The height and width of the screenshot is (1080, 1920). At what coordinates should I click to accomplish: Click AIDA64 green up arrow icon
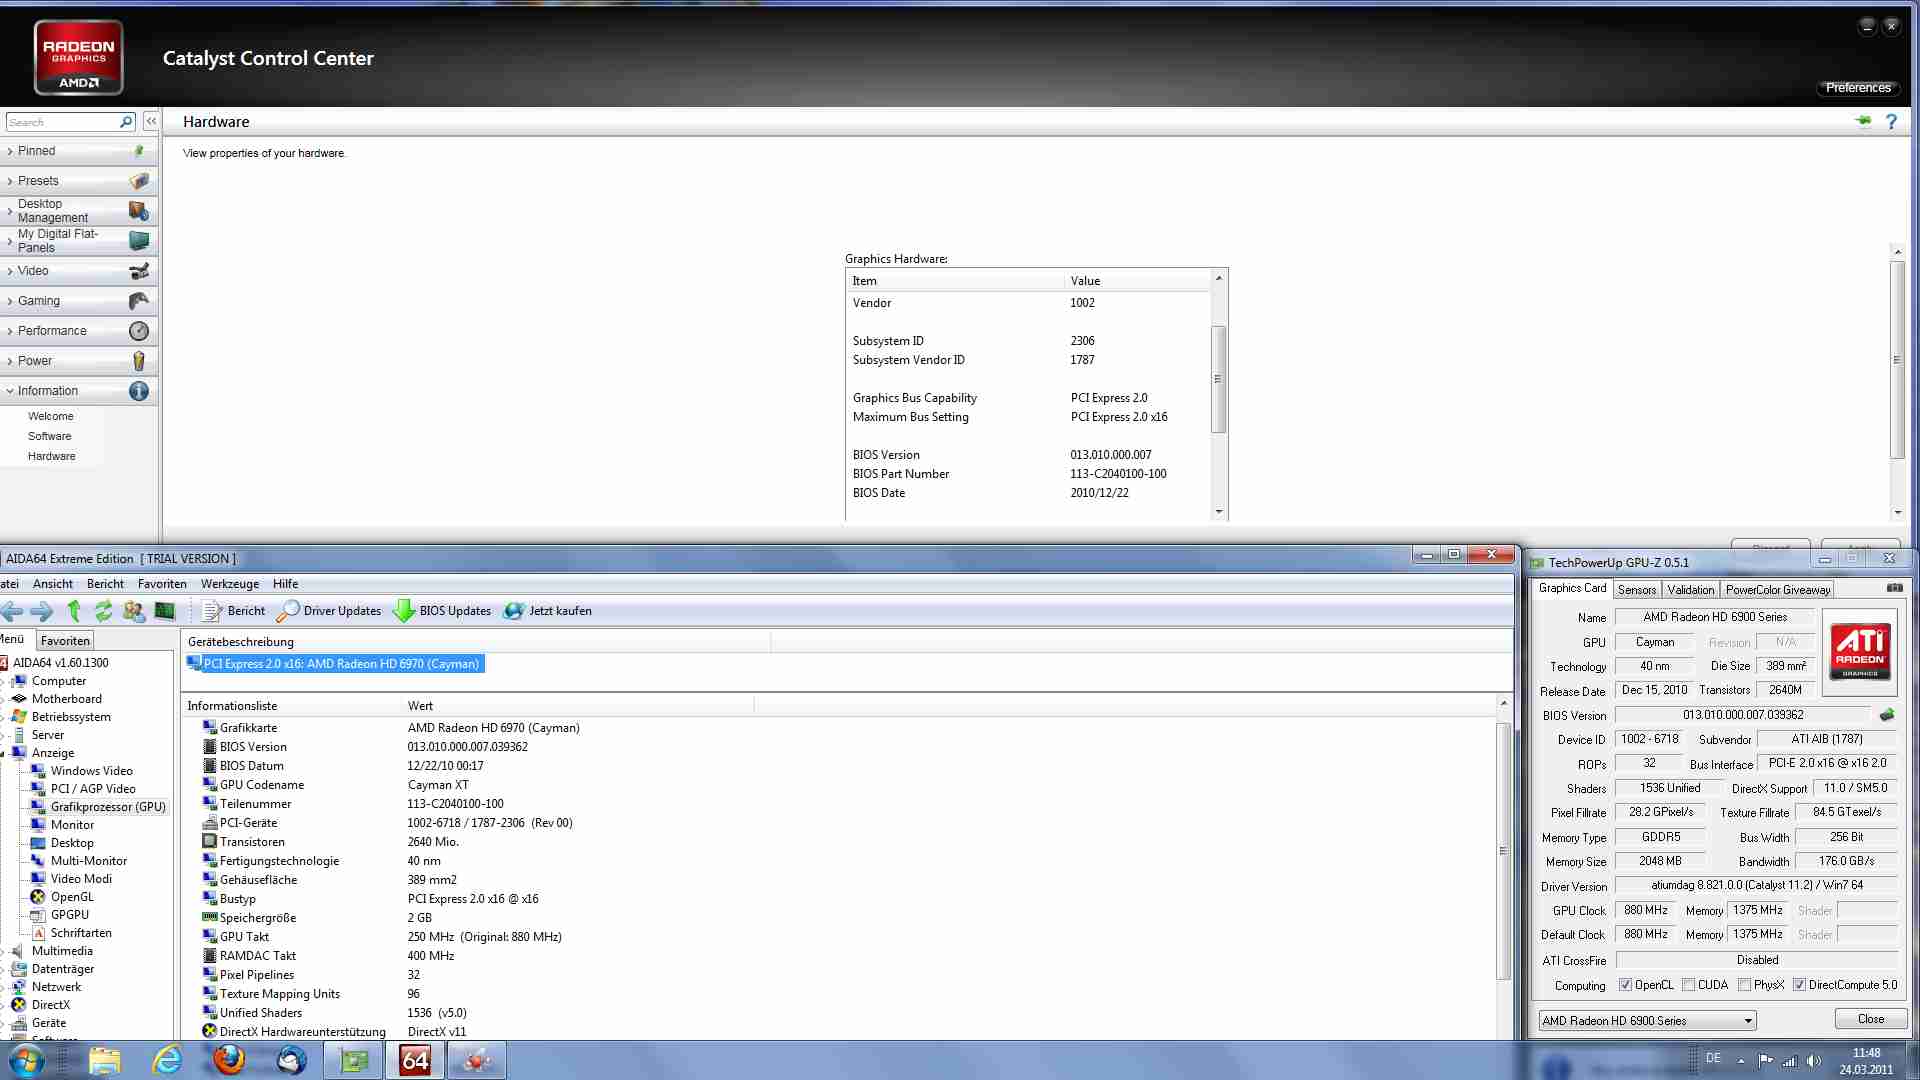74,611
